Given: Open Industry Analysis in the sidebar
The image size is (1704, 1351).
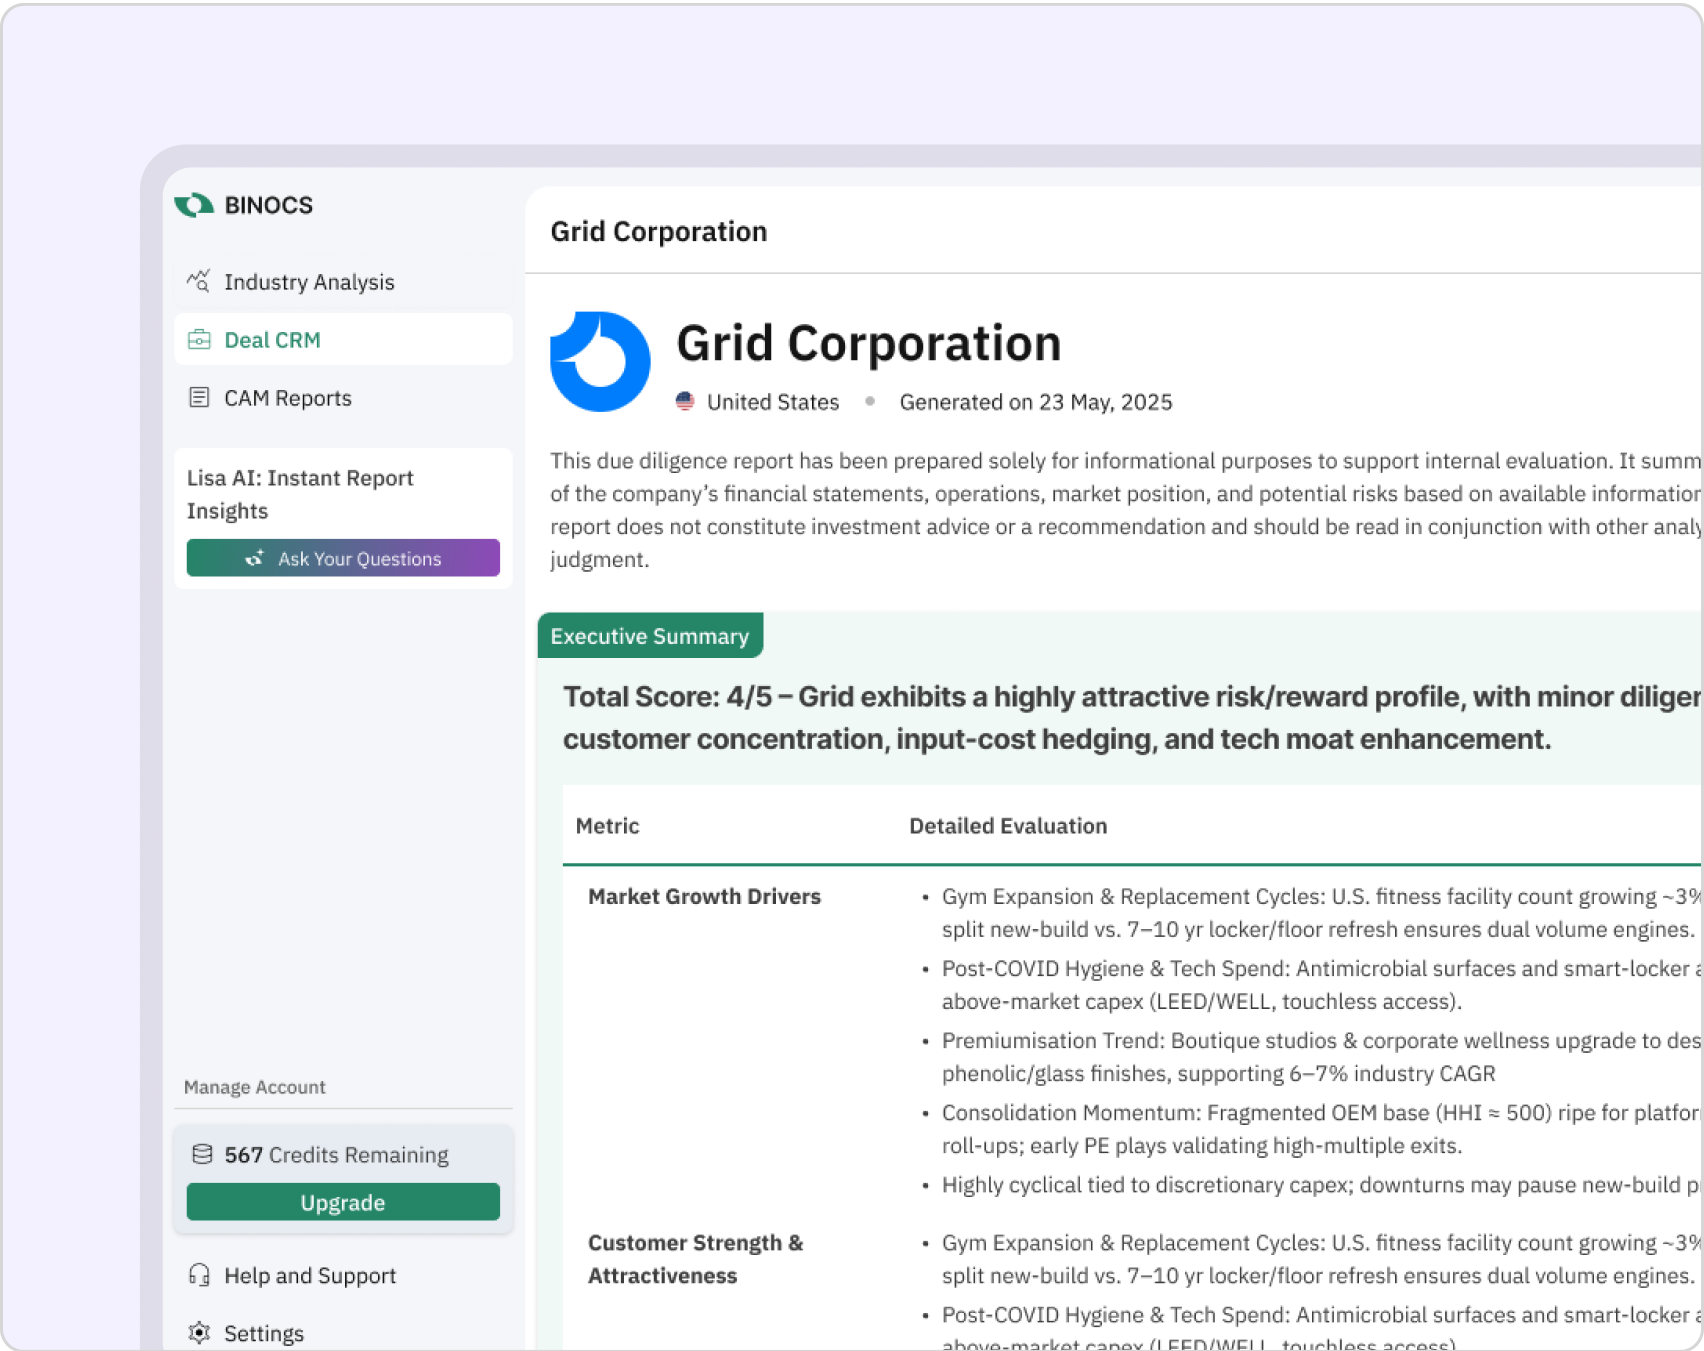Looking at the screenshot, I should (343, 282).
